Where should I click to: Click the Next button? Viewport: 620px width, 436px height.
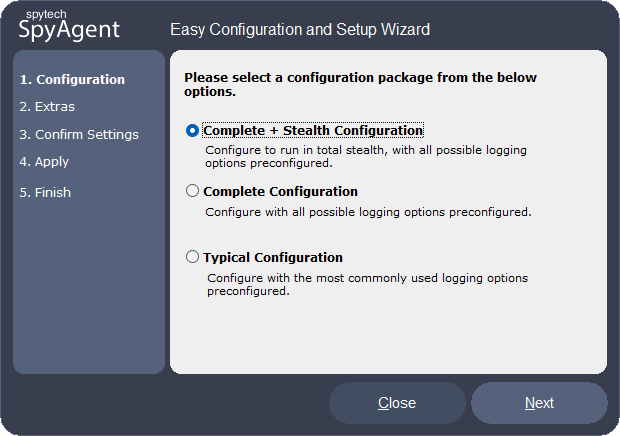coord(539,403)
